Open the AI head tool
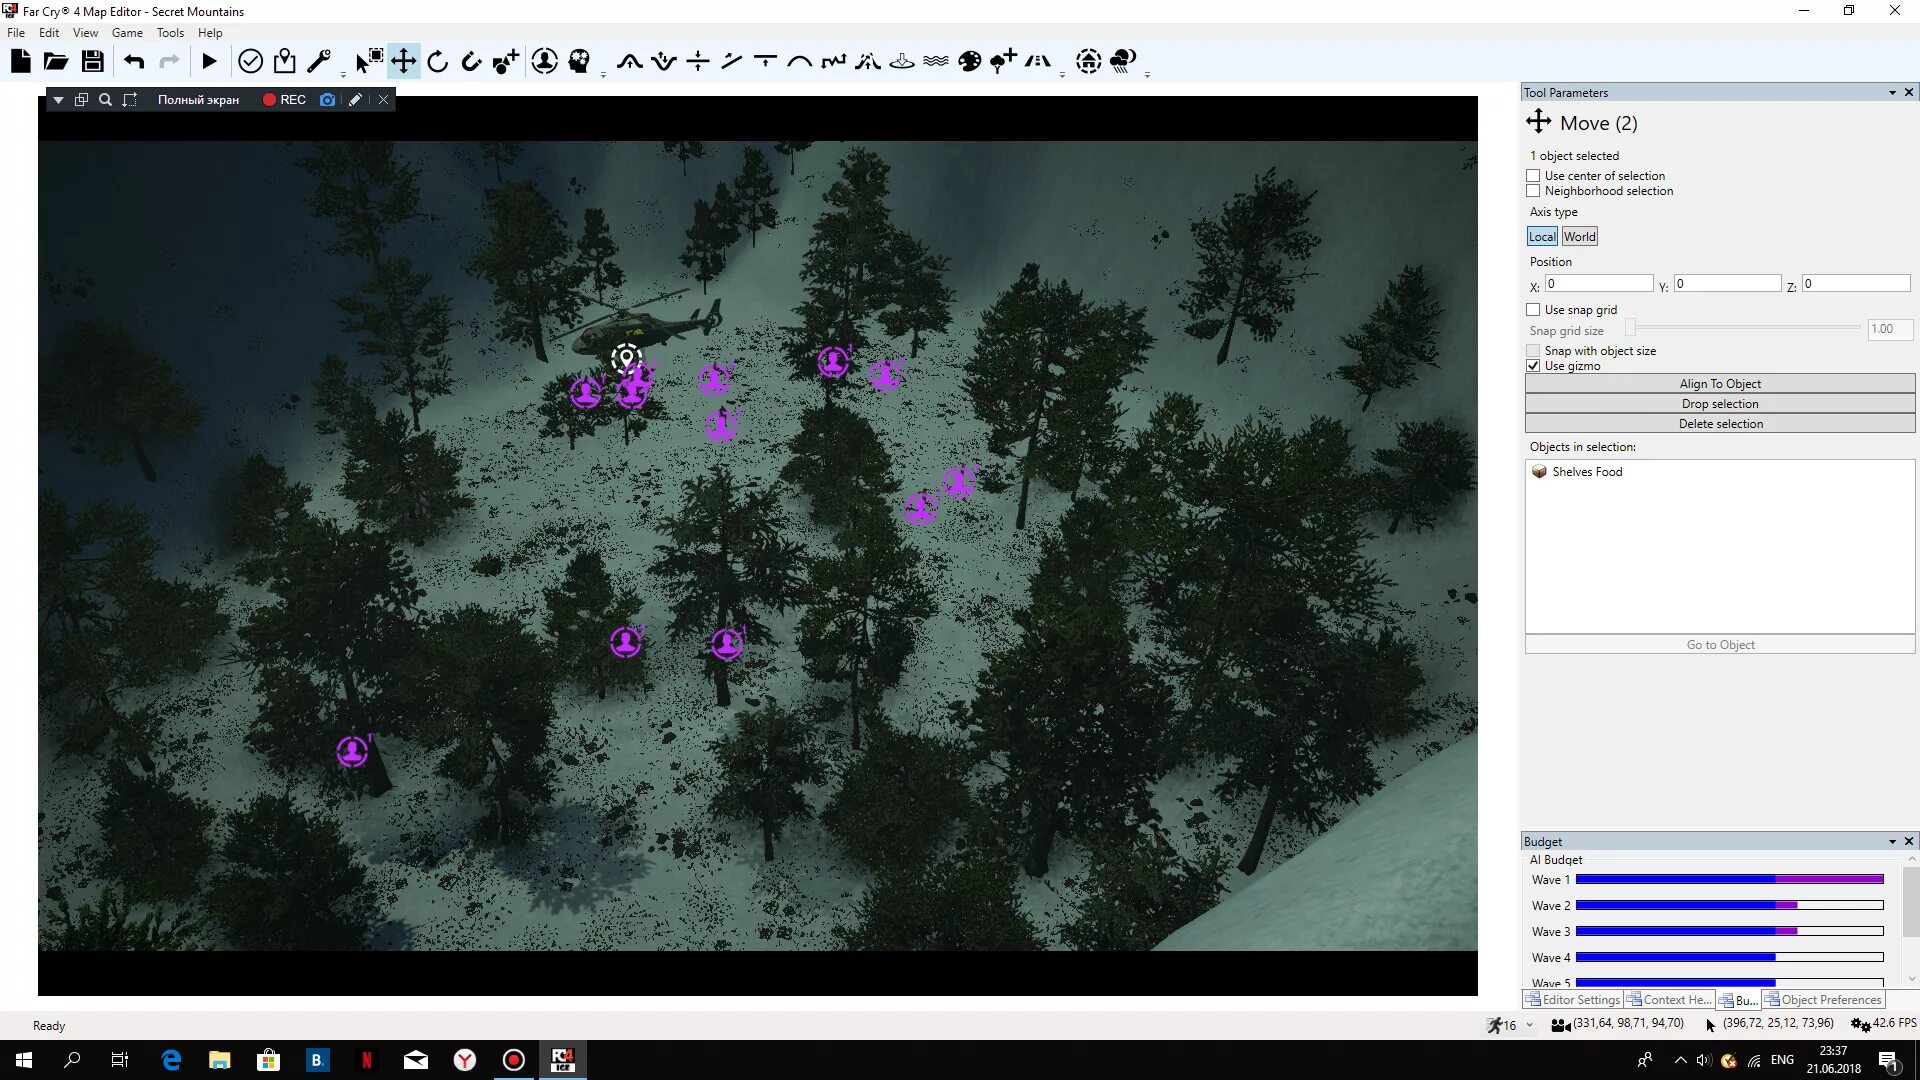The width and height of the screenshot is (1920, 1080). click(x=579, y=62)
